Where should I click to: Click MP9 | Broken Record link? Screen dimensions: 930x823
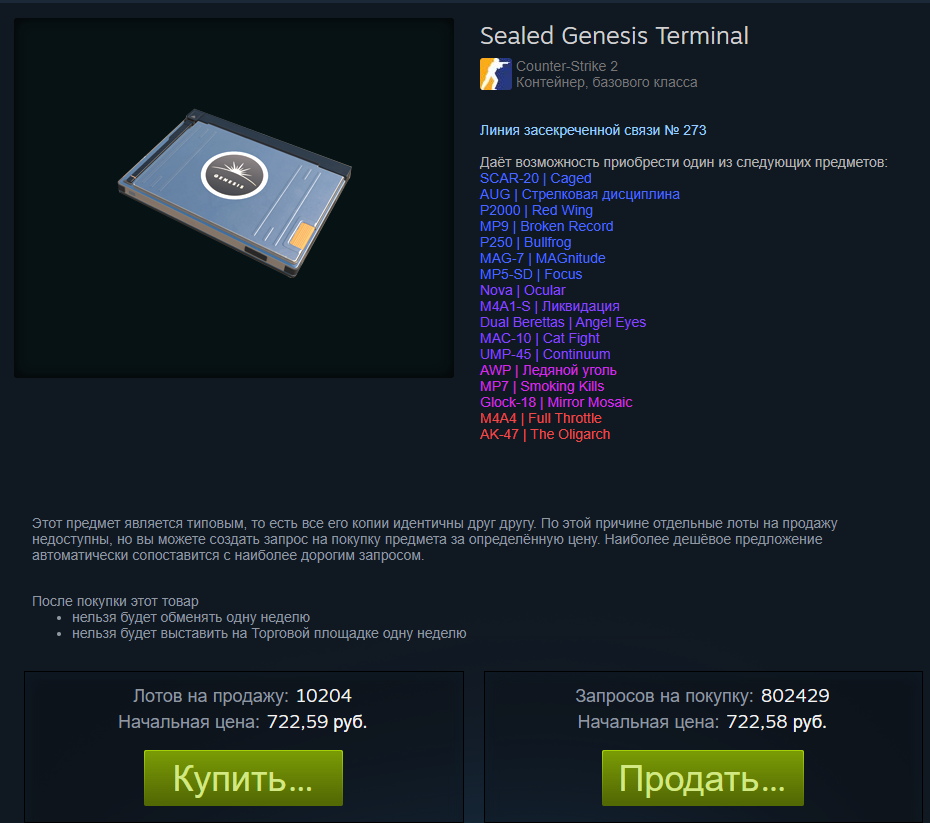pos(546,227)
